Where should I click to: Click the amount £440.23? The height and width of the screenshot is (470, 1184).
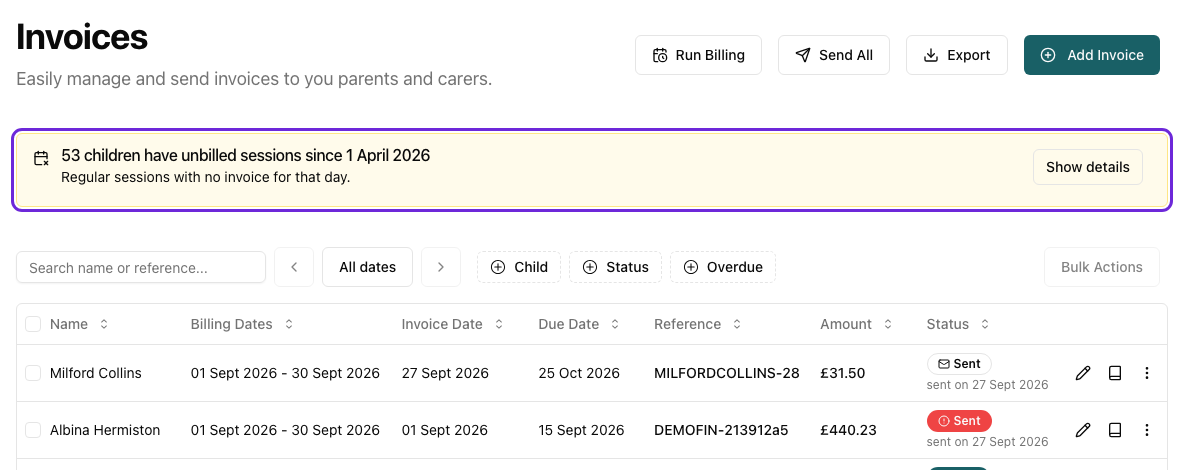pyautogui.click(x=848, y=430)
